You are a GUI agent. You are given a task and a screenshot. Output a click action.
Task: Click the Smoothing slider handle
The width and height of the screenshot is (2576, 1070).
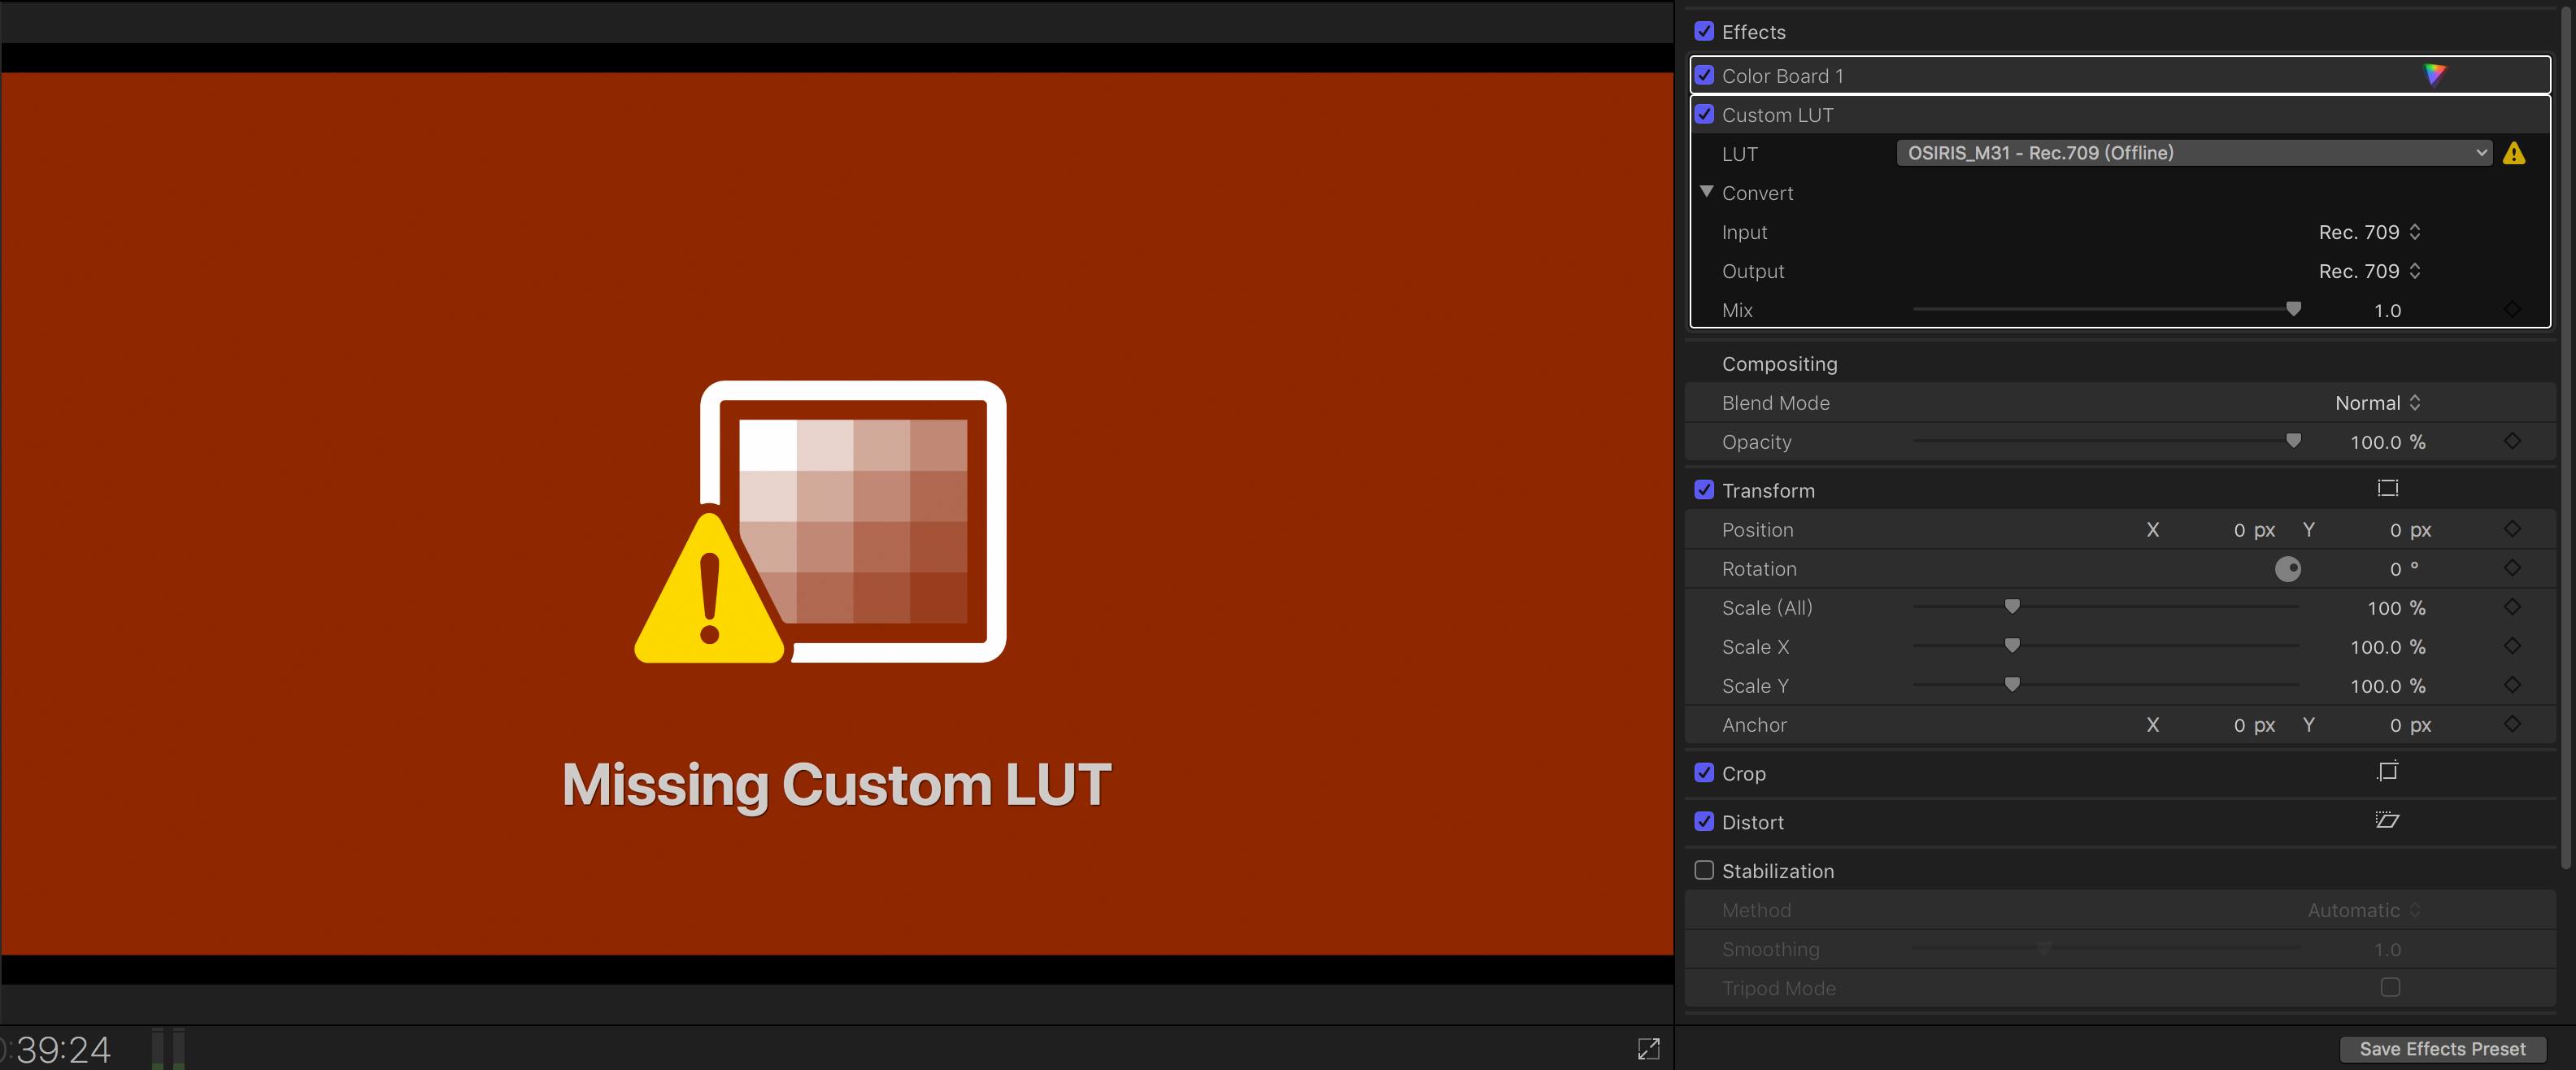2045,948
